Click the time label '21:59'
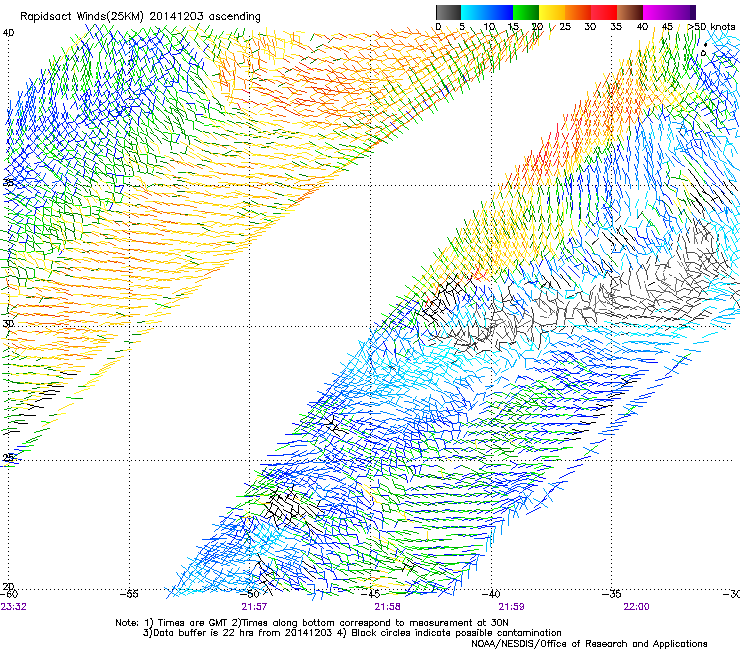Screen dimensions: 740x650 click(512, 607)
